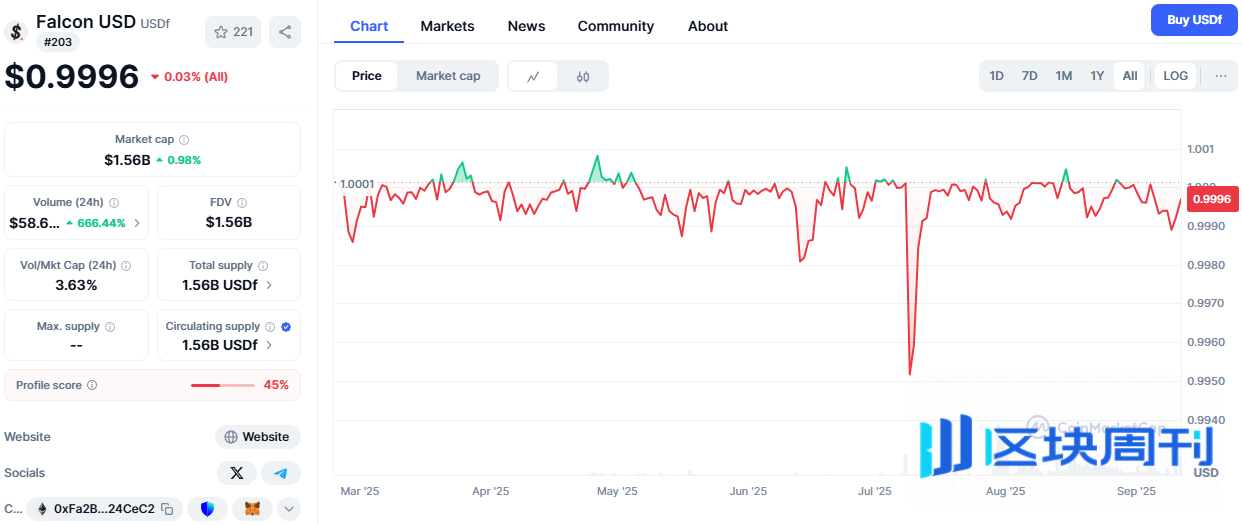Open X (Twitter) social link
Viewport: 1242px width, 525px height.
(237, 473)
